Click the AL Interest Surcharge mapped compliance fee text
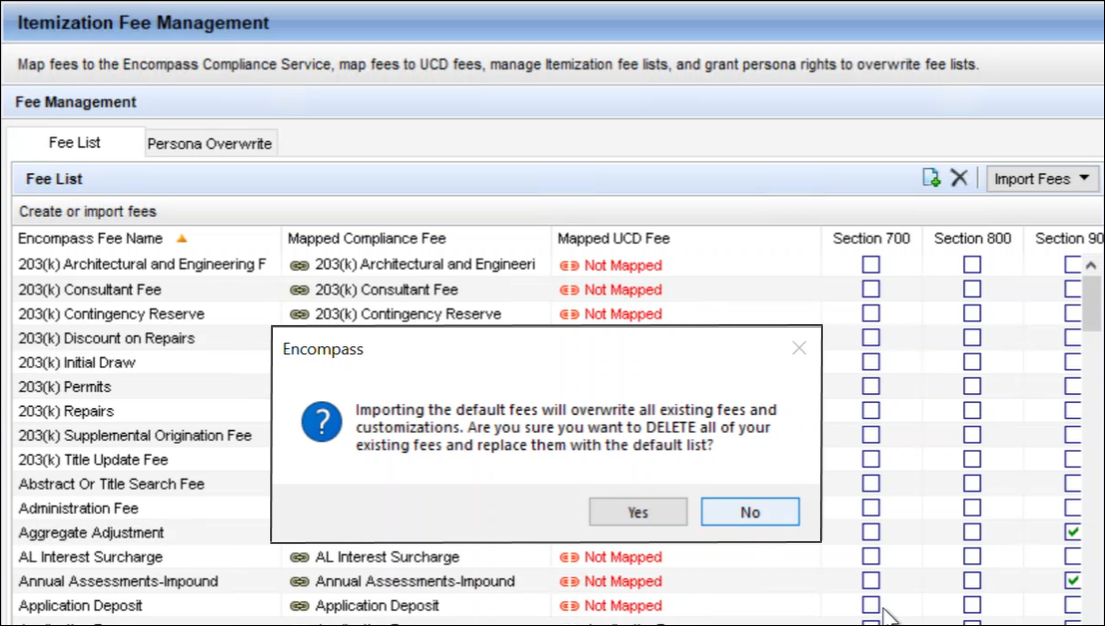This screenshot has width=1105, height=626. 387,557
